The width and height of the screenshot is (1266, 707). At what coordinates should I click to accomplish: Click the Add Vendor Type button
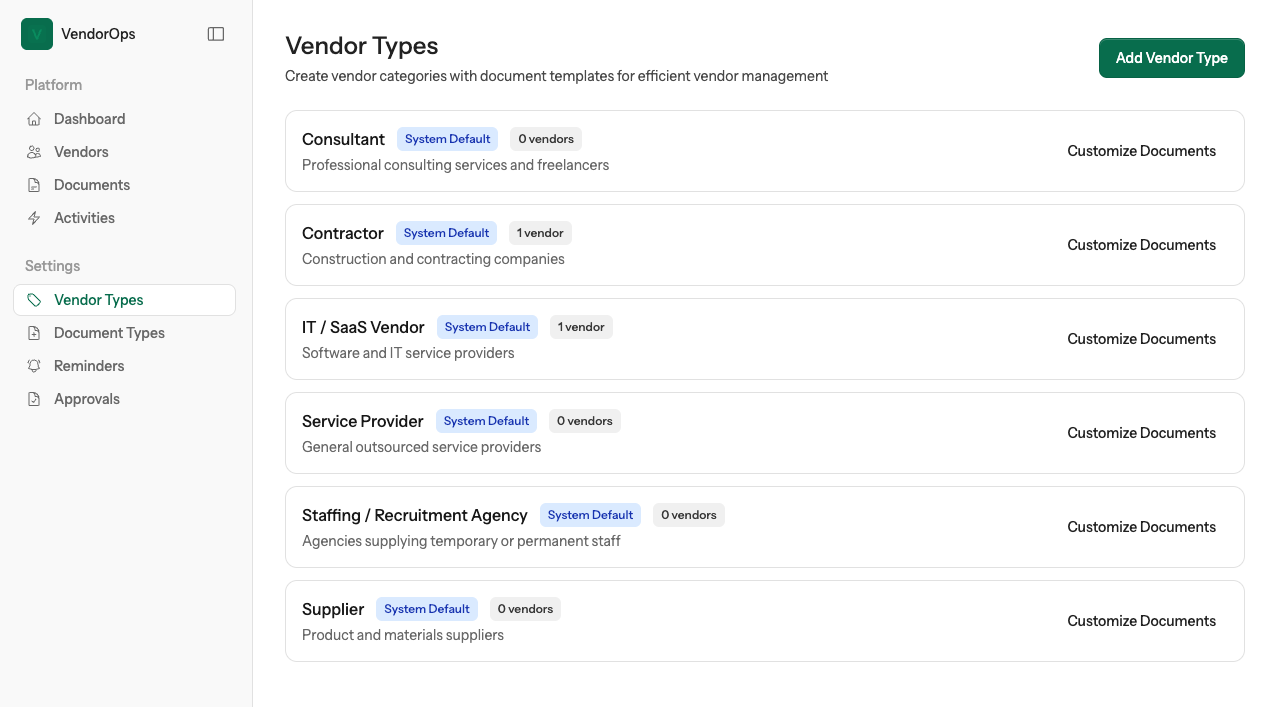(1171, 57)
